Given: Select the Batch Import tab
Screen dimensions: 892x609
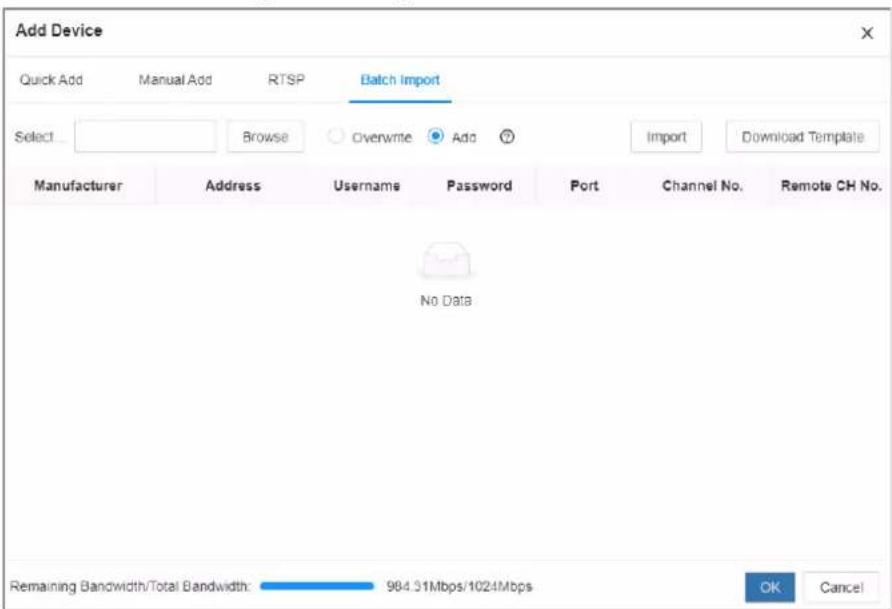Looking at the screenshot, I should coord(400,80).
